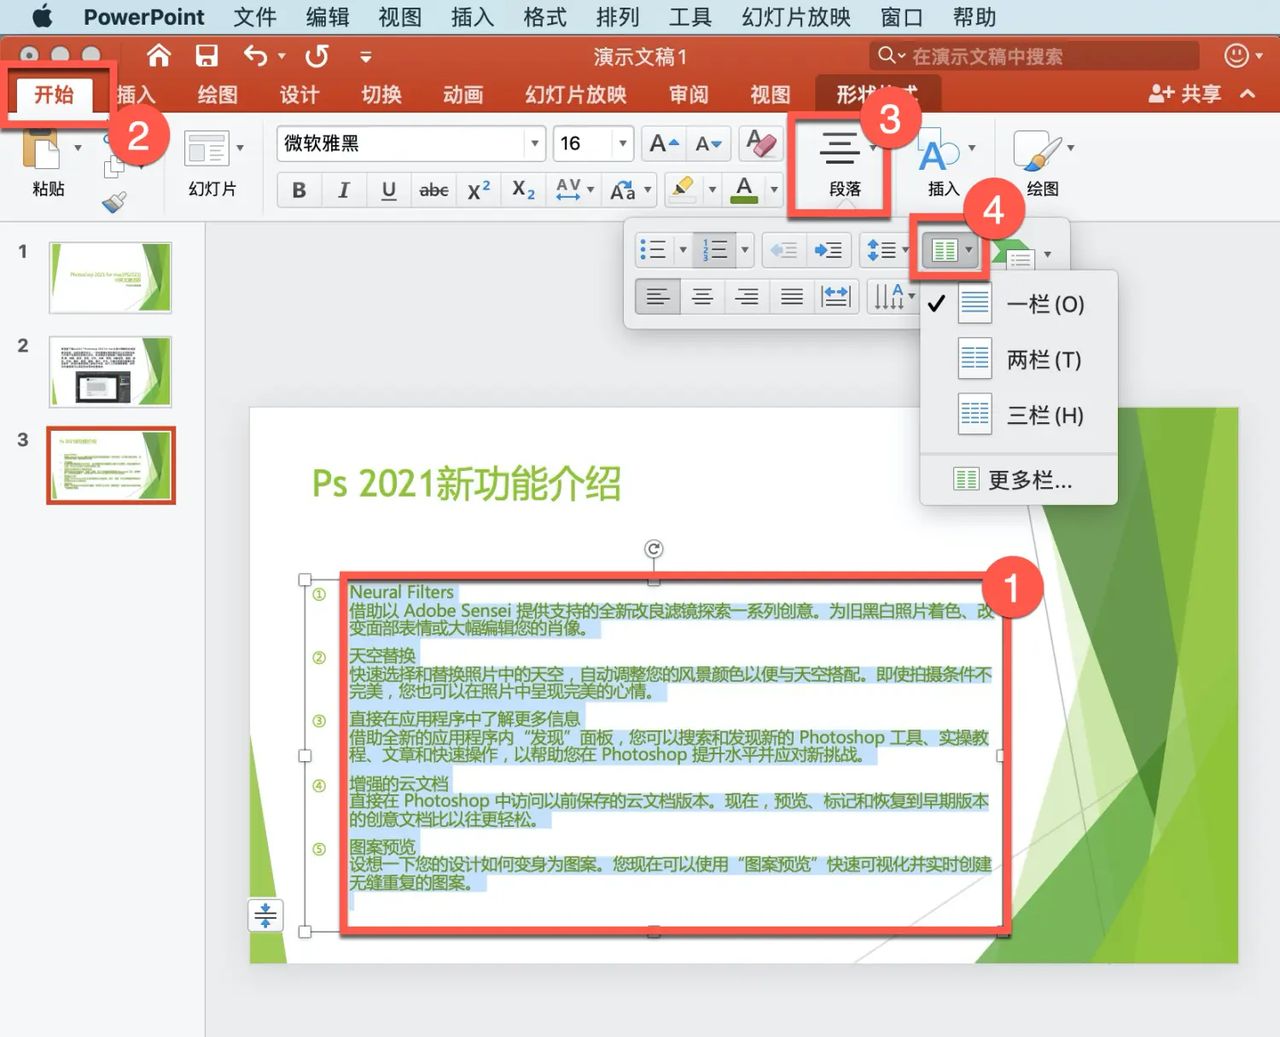Click the font color A swatch
Image resolution: width=1280 pixels, height=1037 pixels.
point(744,189)
